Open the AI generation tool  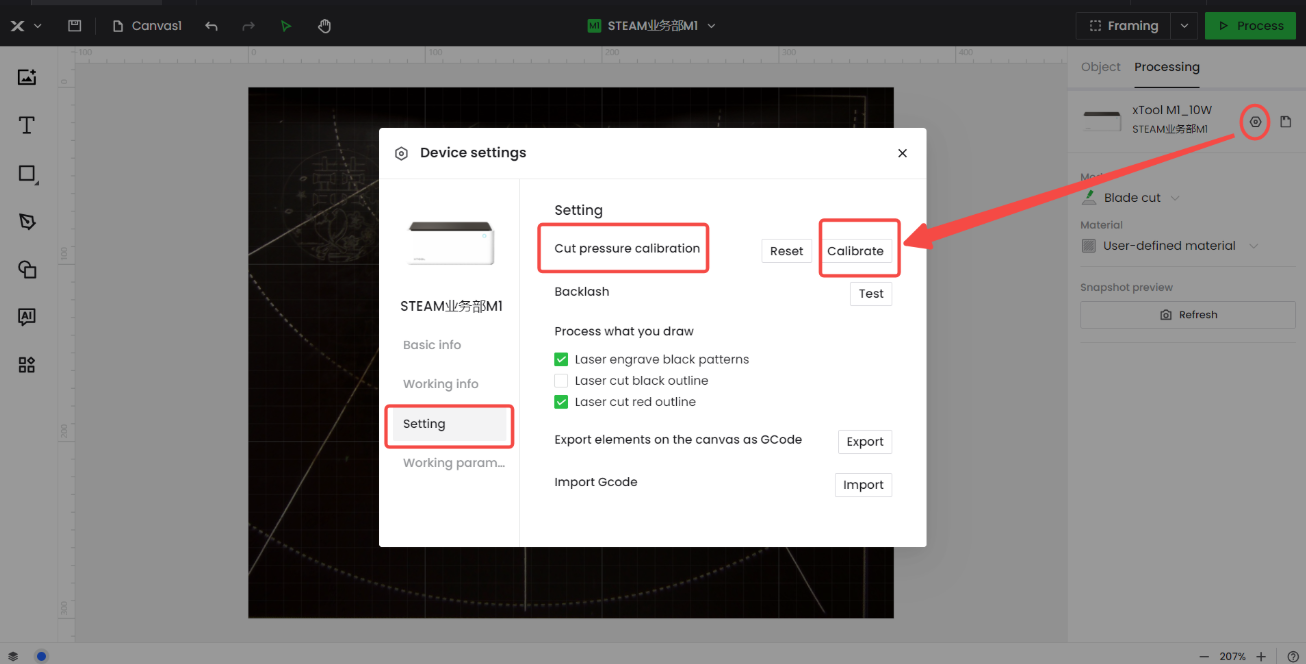tap(27, 317)
